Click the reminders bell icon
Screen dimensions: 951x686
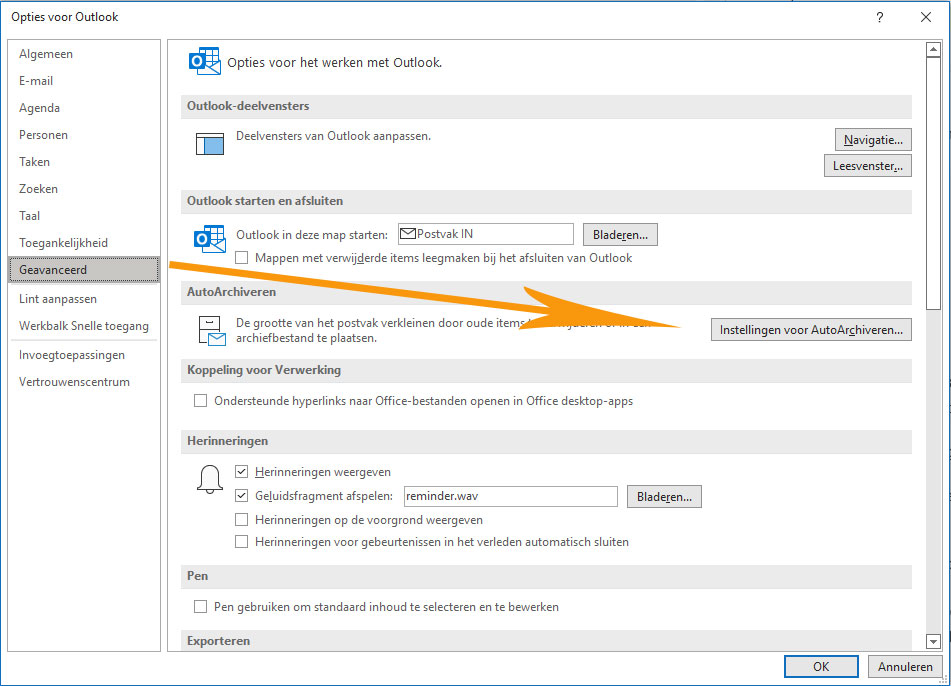point(210,481)
